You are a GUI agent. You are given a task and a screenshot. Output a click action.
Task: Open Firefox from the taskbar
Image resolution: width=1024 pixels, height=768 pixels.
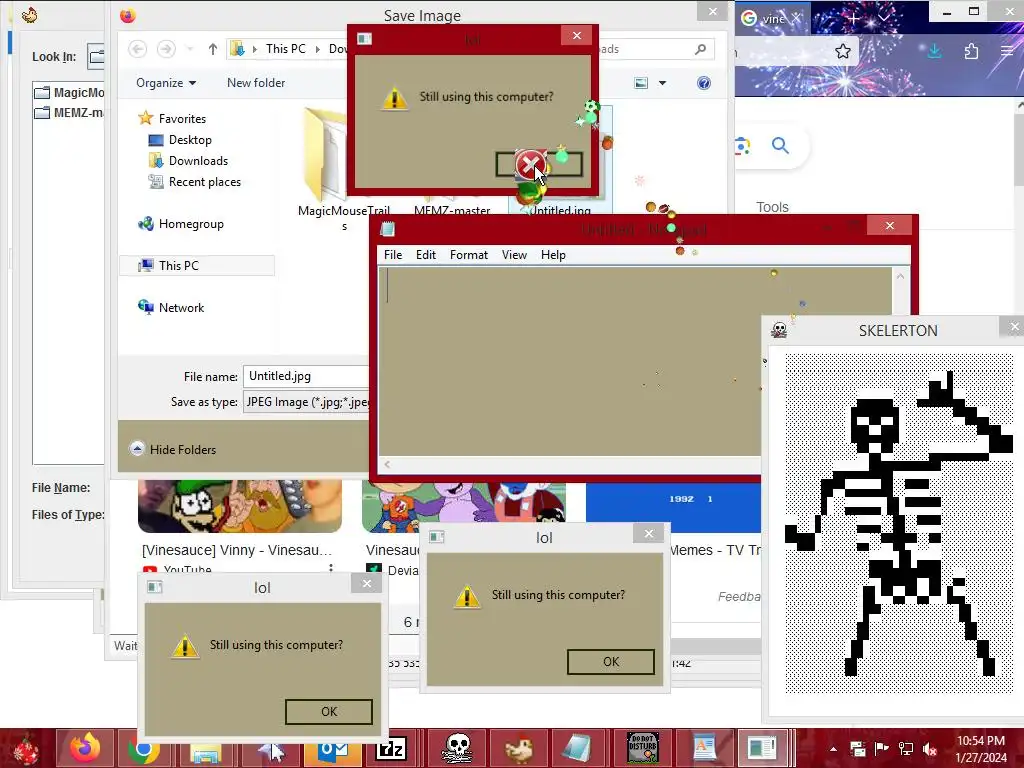pyautogui.click(x=85, y=748)
